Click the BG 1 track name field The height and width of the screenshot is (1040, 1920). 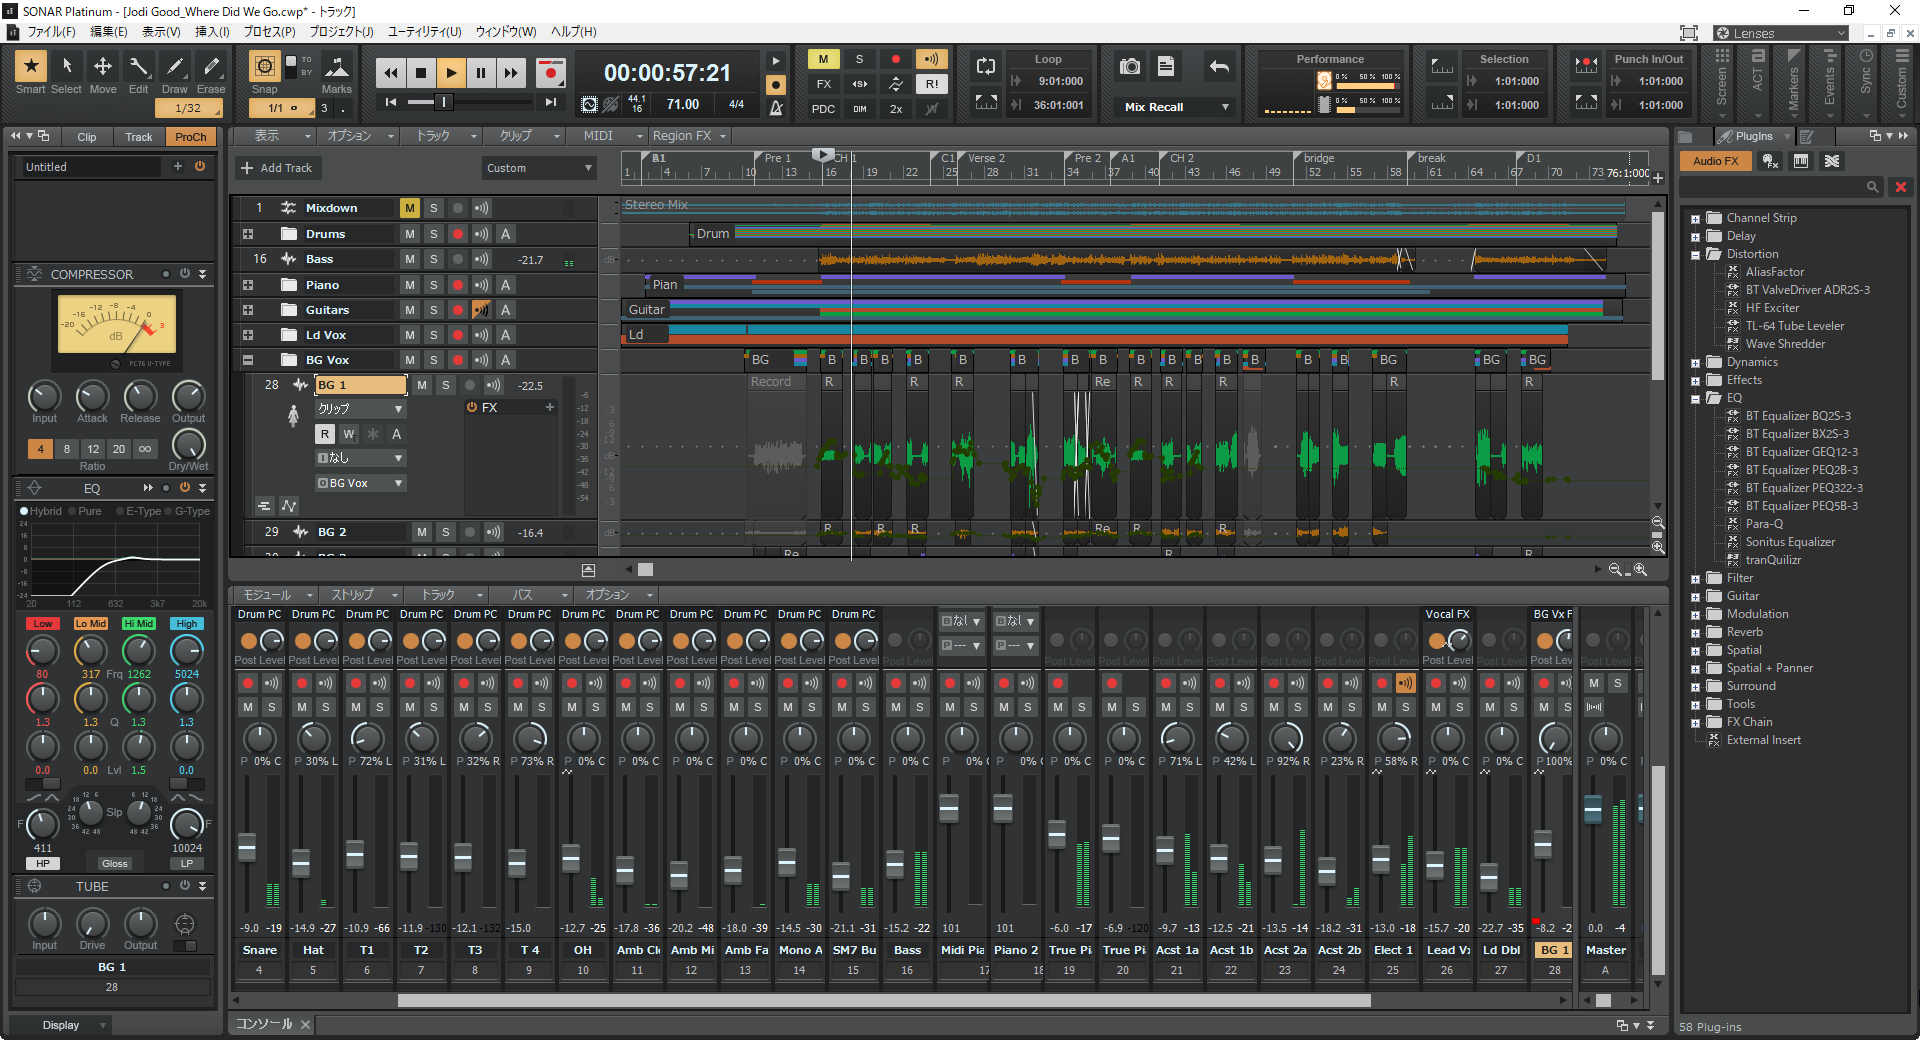(x=361, y=385)
